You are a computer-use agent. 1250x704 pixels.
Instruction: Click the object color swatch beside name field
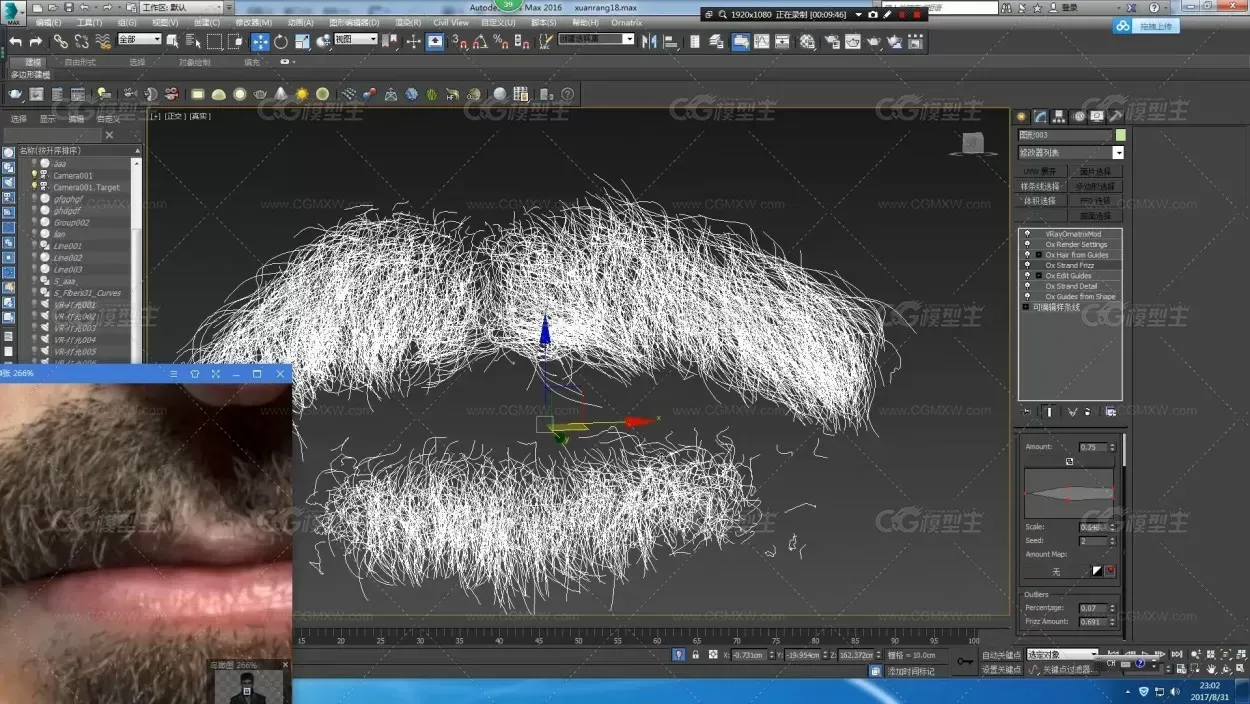(x=1120, y=135)
